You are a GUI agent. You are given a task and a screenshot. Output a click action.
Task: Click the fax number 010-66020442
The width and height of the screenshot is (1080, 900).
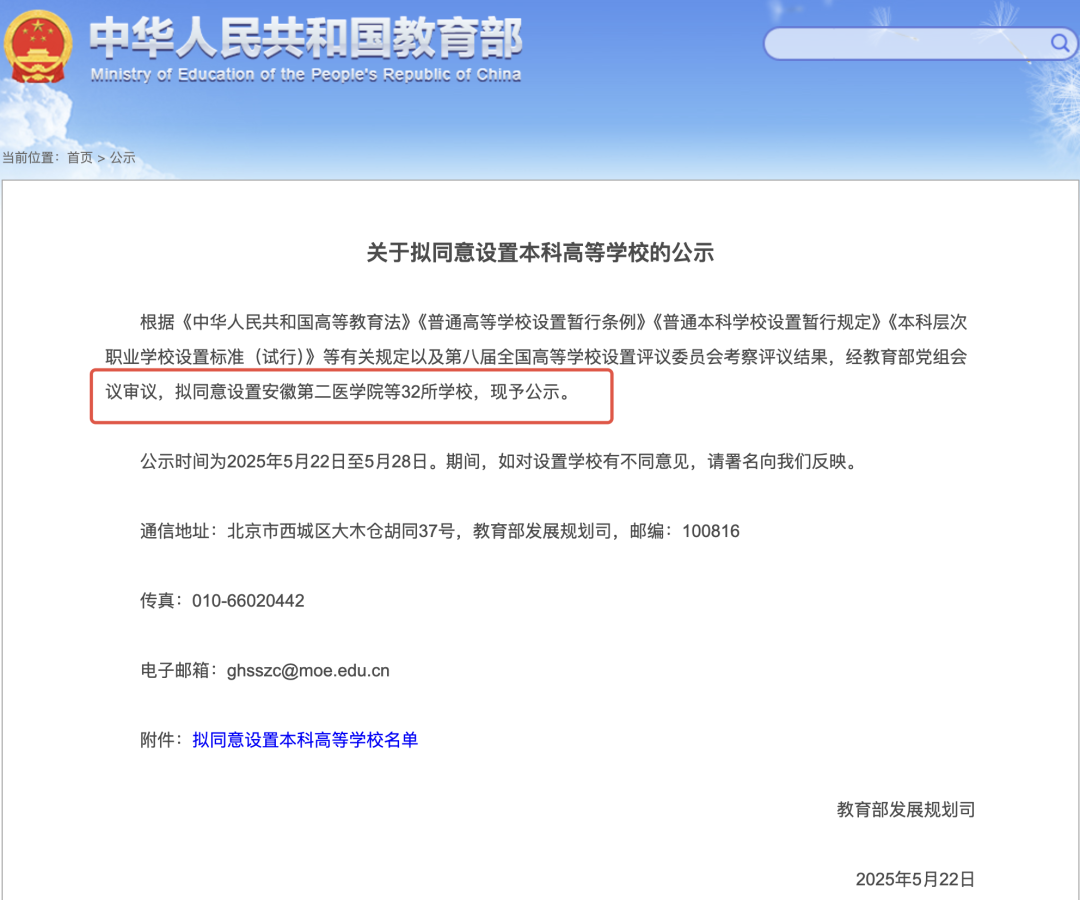click(x=248, y=601)
